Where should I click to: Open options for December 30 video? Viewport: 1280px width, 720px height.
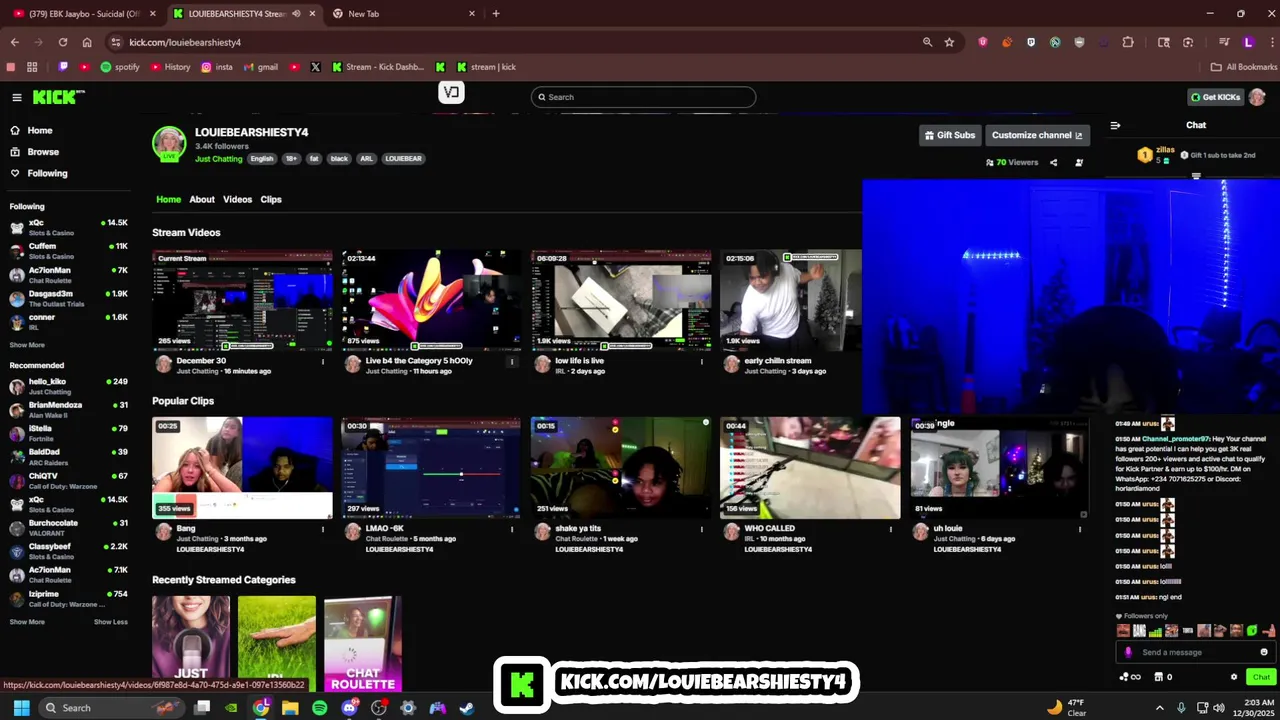[322, 361]
